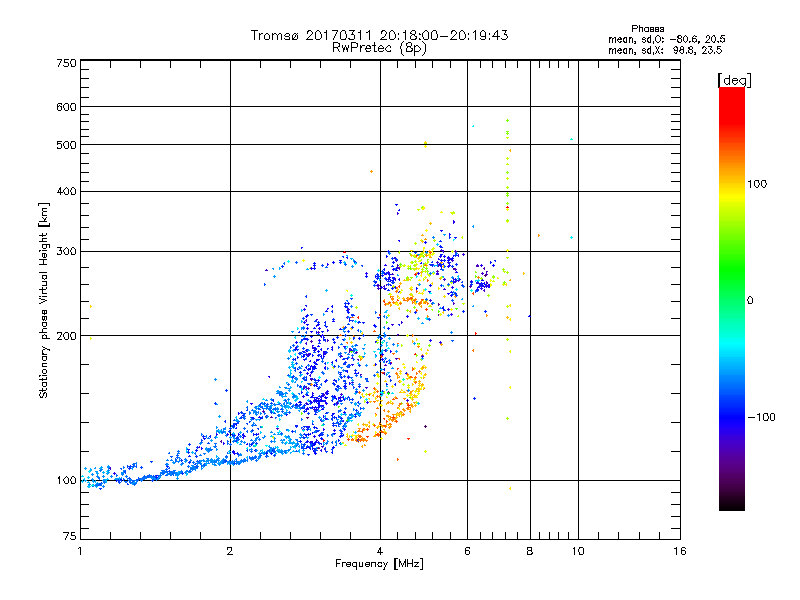Image resolution: width=800 pixels, height=600 pixels.
Task: Click y-axis tick label '200'
Action: (x=66, y=336)
